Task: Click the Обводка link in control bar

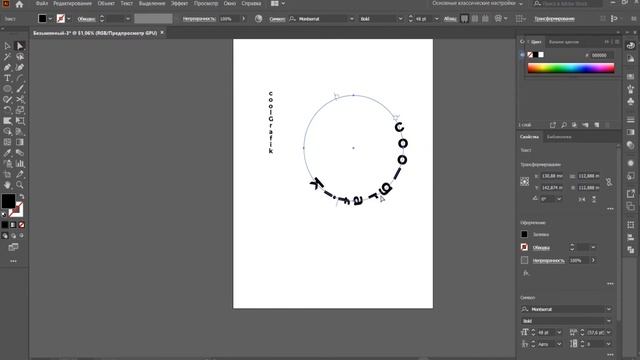Action: [87, 19]
